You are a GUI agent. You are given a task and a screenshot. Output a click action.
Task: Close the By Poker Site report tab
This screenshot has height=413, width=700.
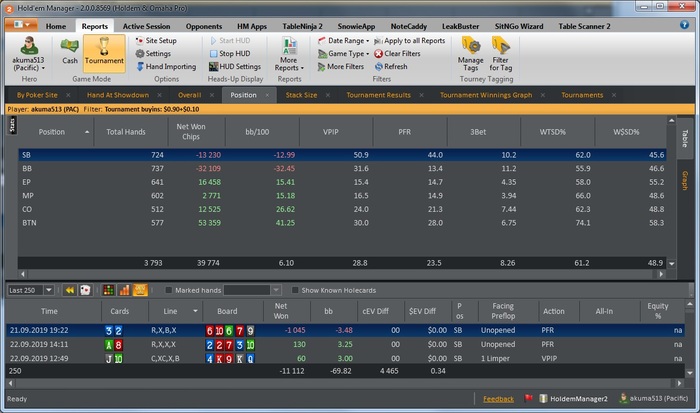click(x=68, y=95)
